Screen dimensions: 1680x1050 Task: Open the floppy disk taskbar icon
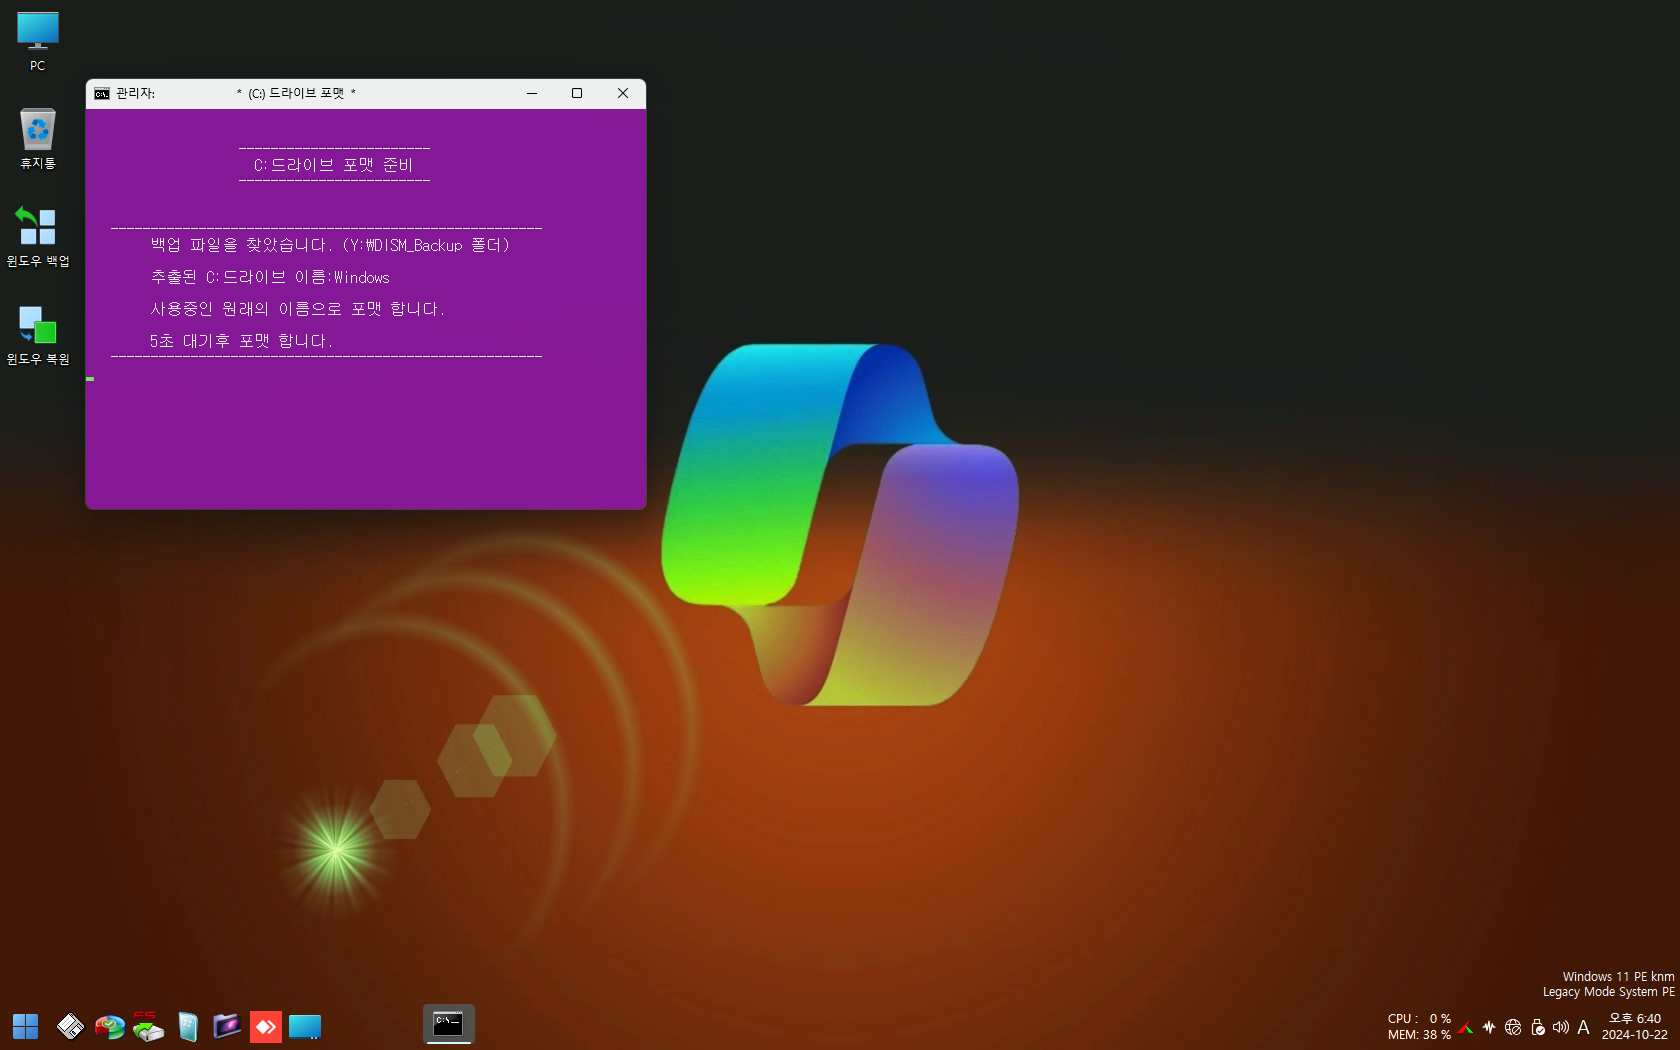click(70, 1027)
